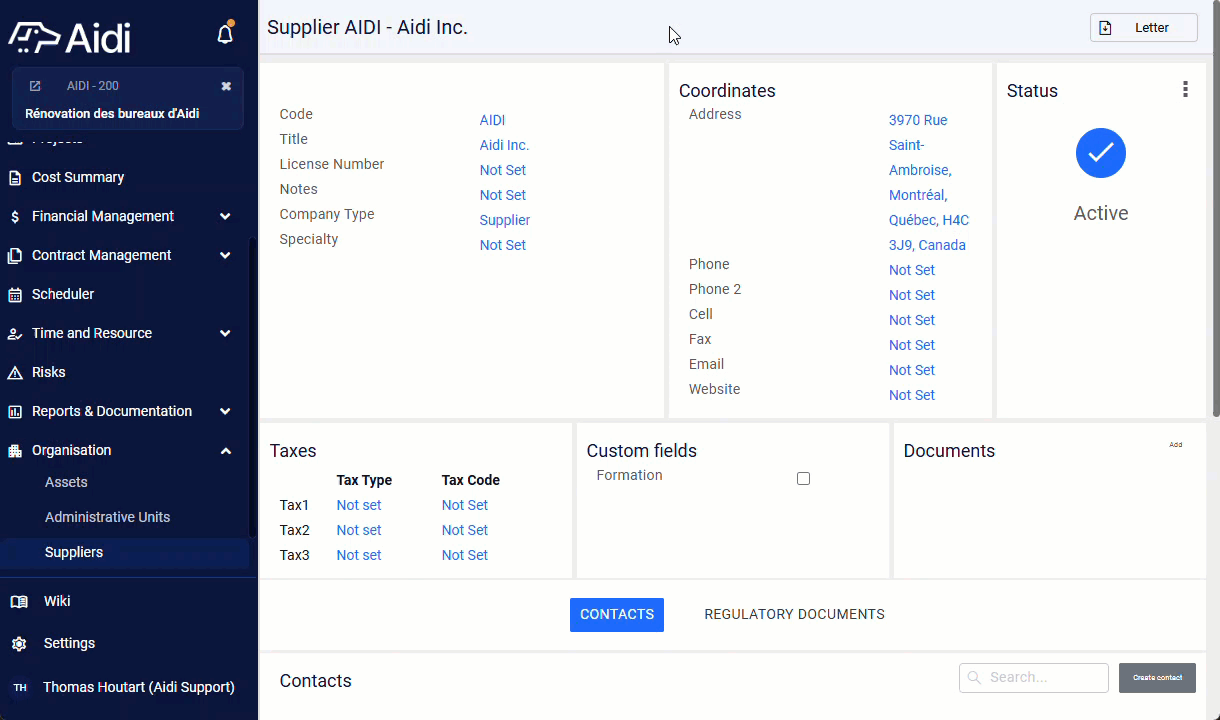
Task: Click the Scheduler calendar icon
Action: [15, 295]
